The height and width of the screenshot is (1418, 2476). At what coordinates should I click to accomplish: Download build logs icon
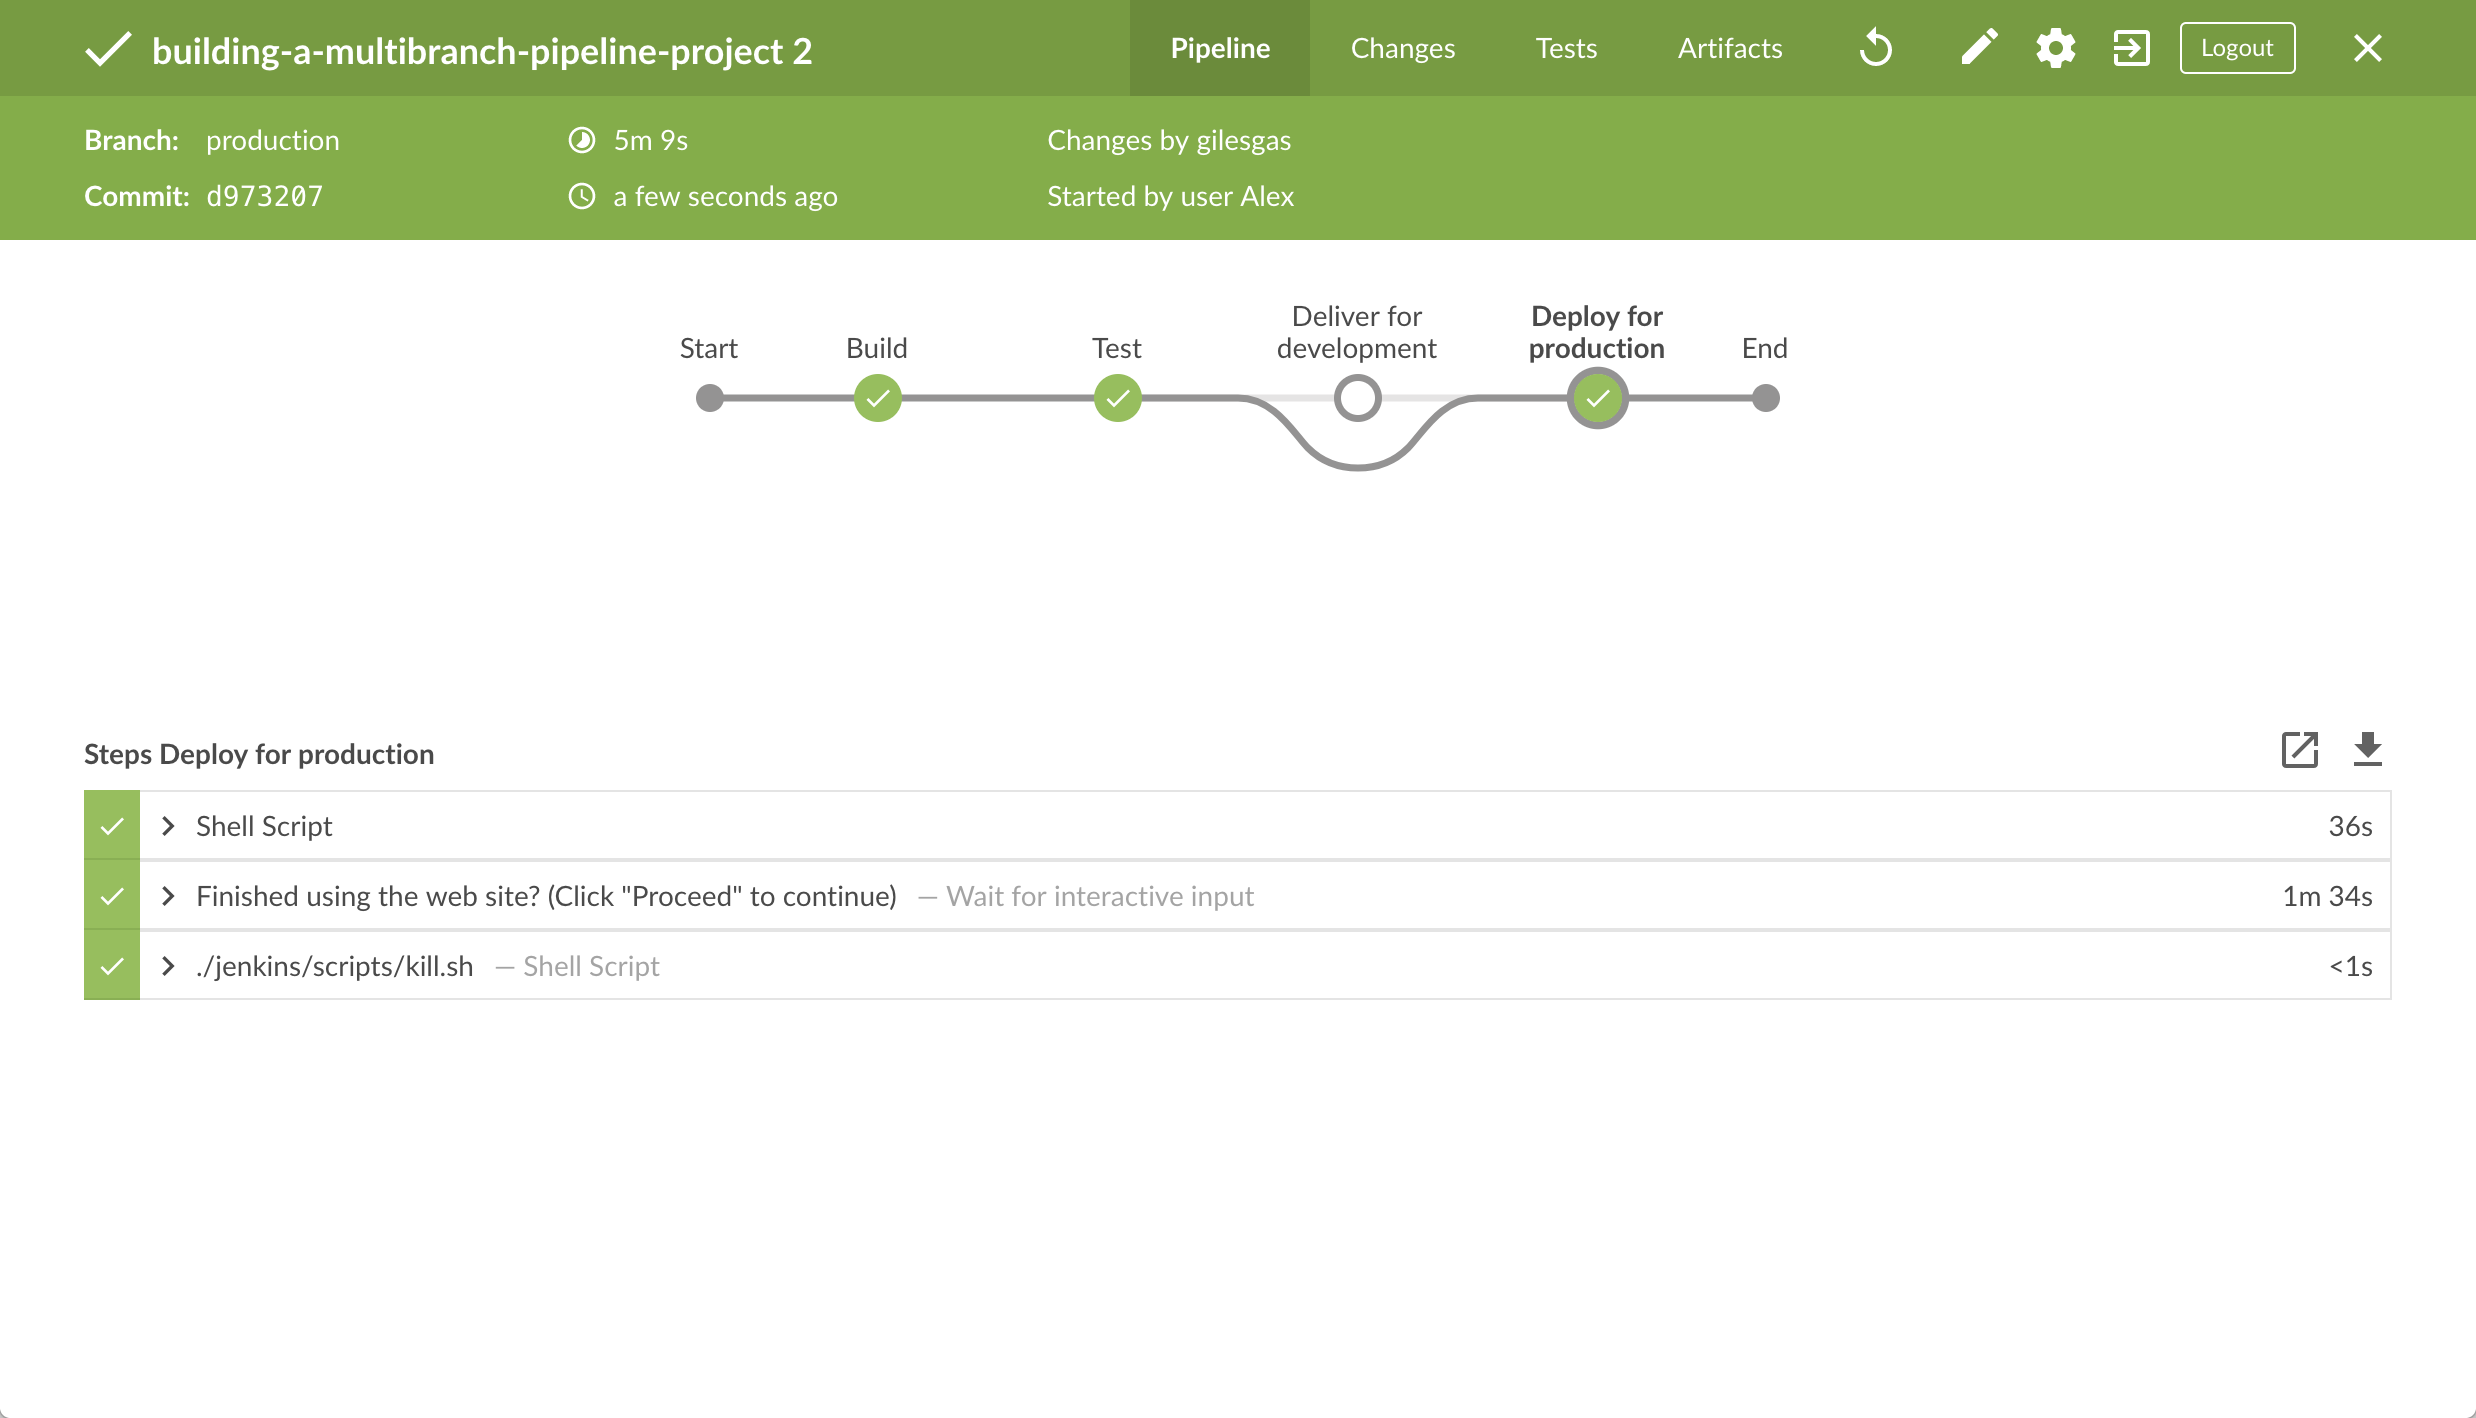(x=2369, y=748)
